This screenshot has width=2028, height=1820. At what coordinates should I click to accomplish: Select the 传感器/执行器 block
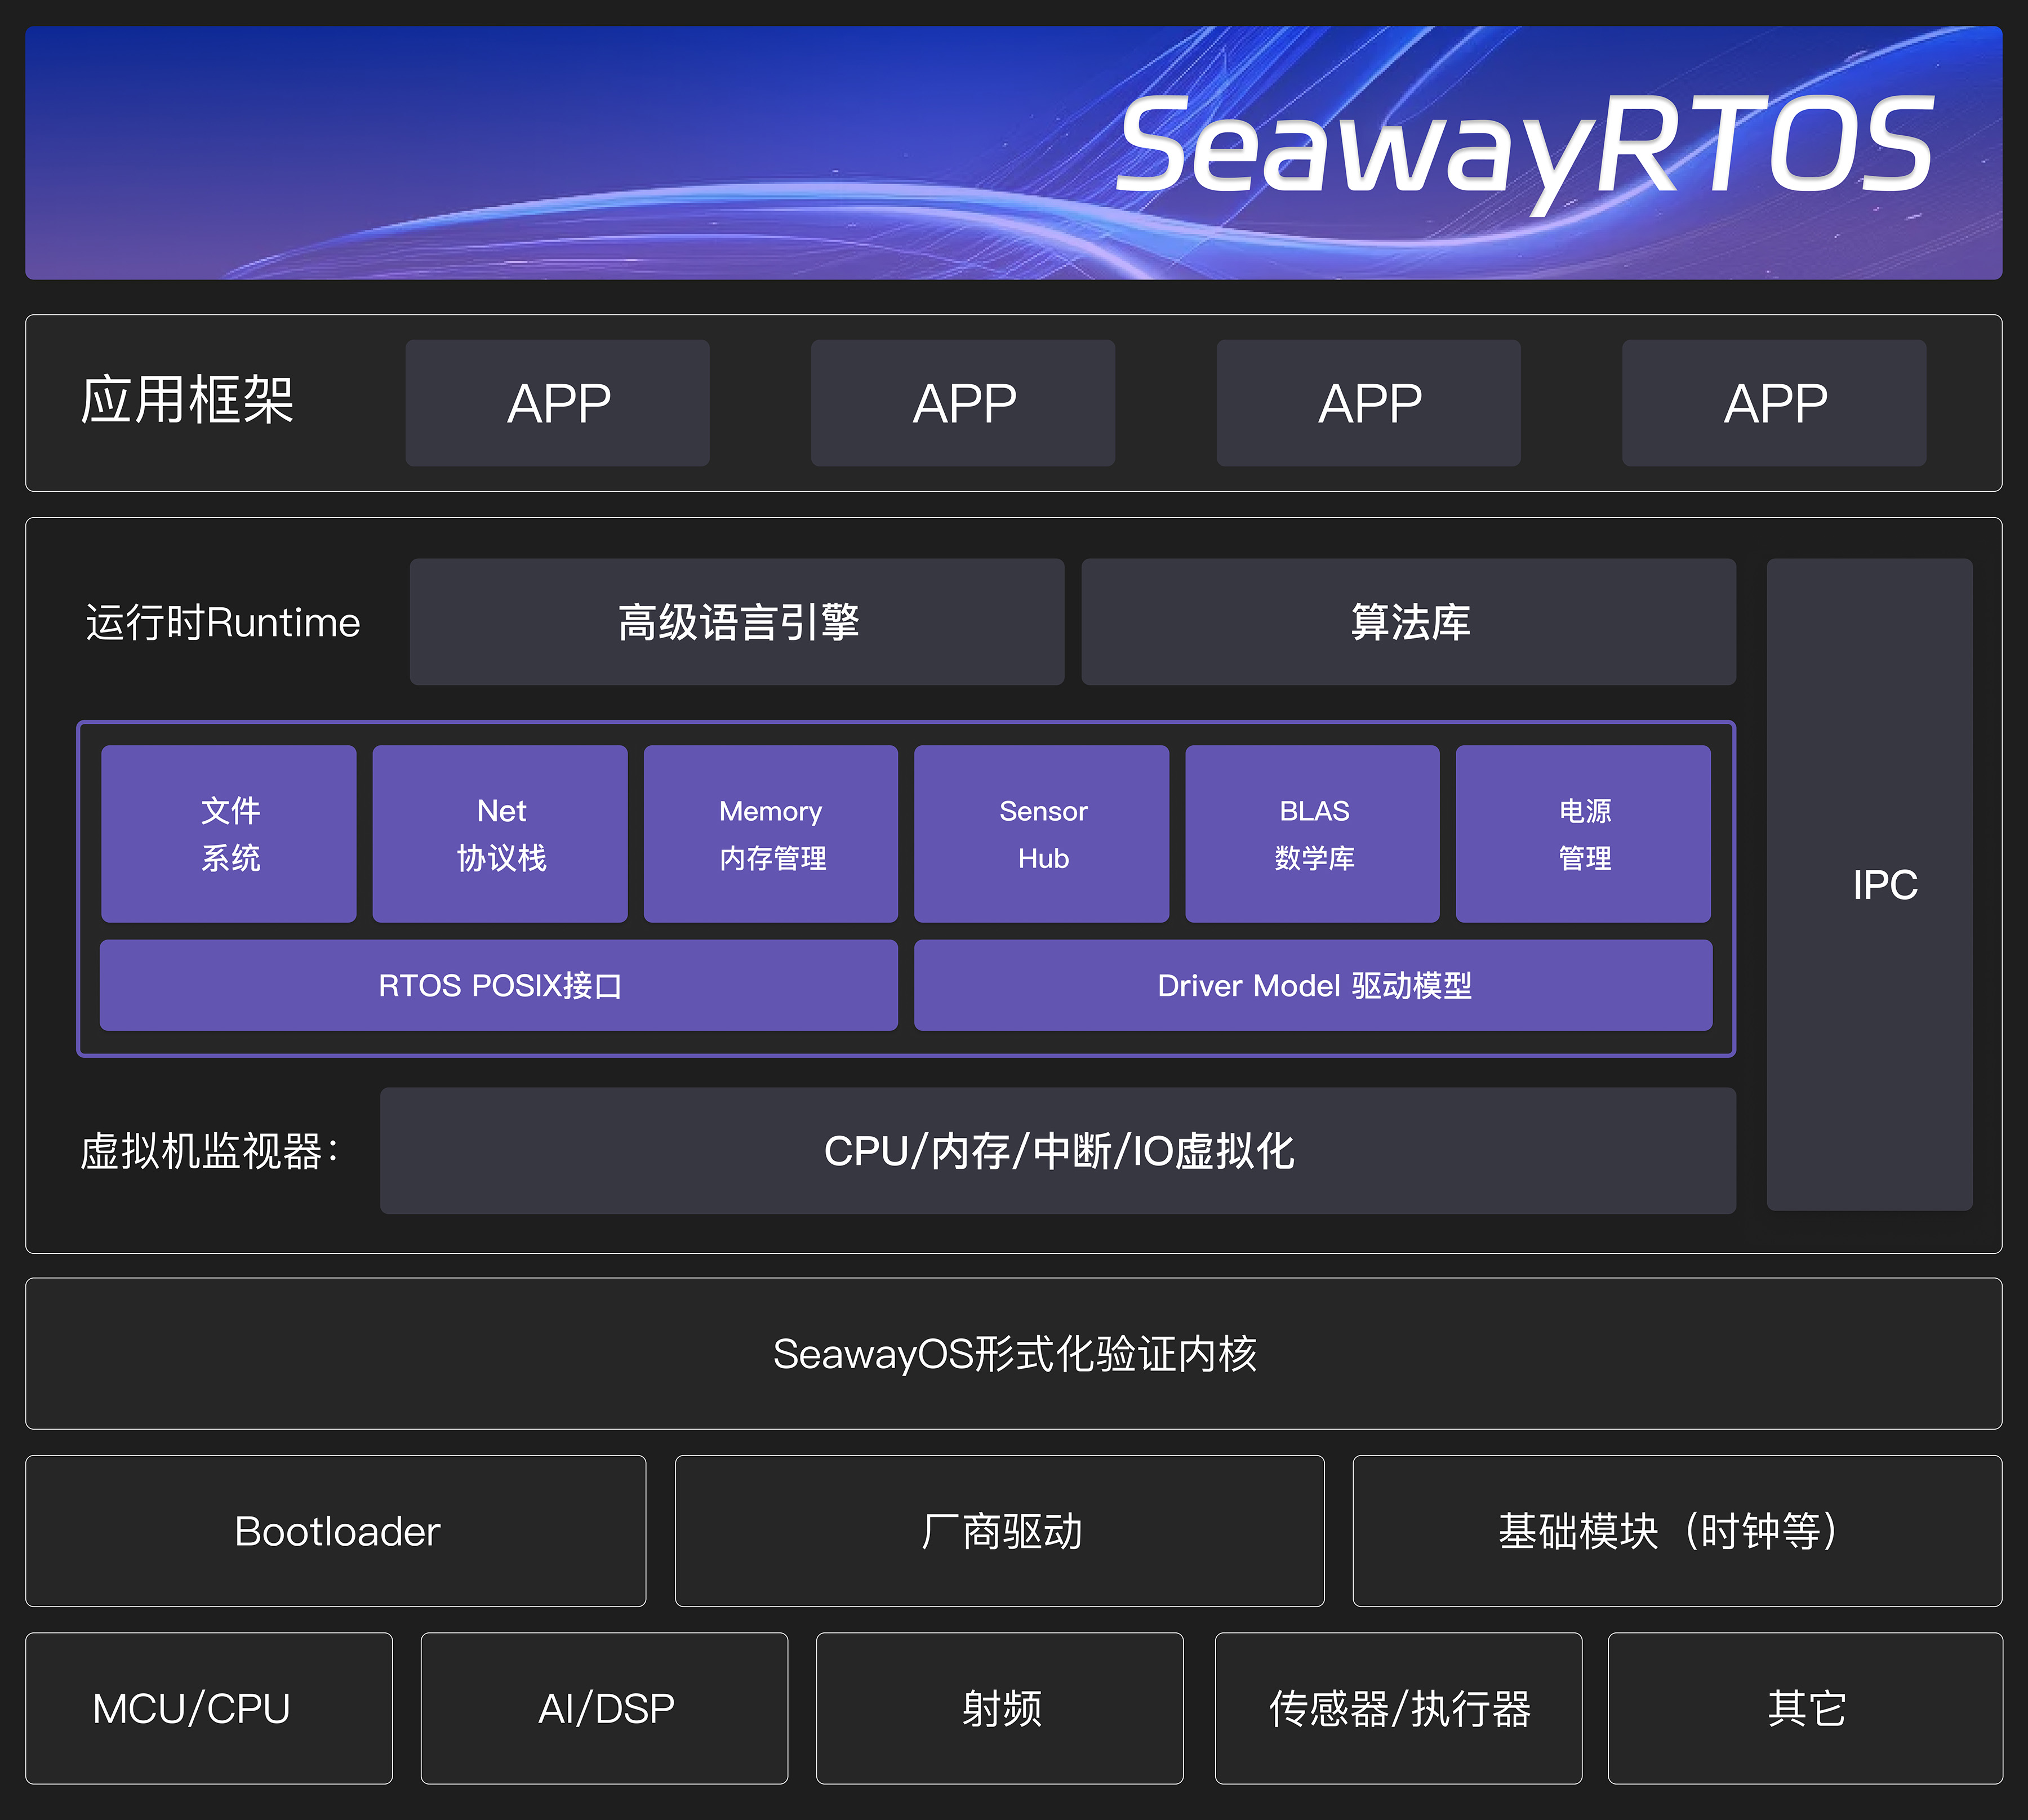[1399, 1708]
